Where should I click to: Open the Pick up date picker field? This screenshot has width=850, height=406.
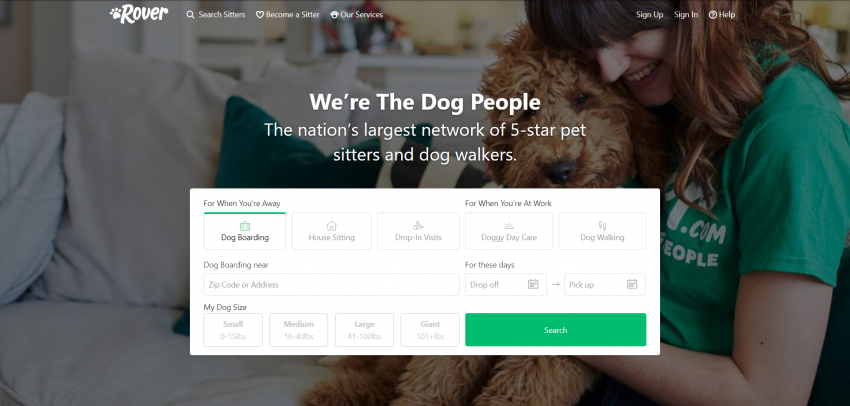coord(605,285)
